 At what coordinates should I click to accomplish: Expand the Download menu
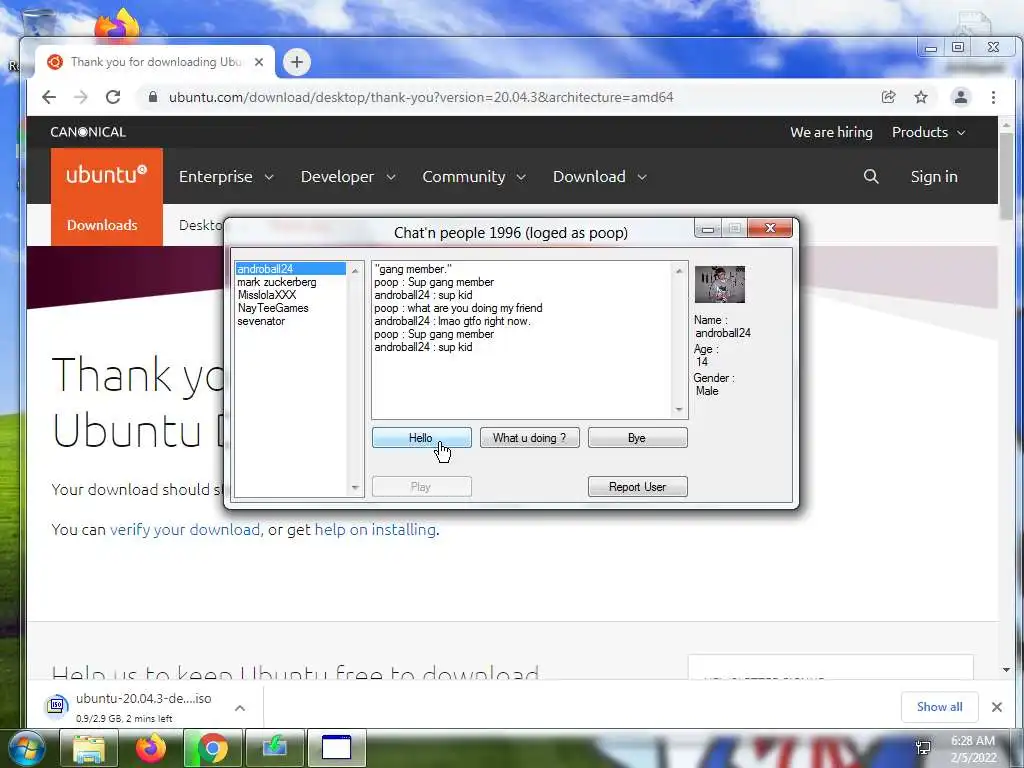[600, 176]
